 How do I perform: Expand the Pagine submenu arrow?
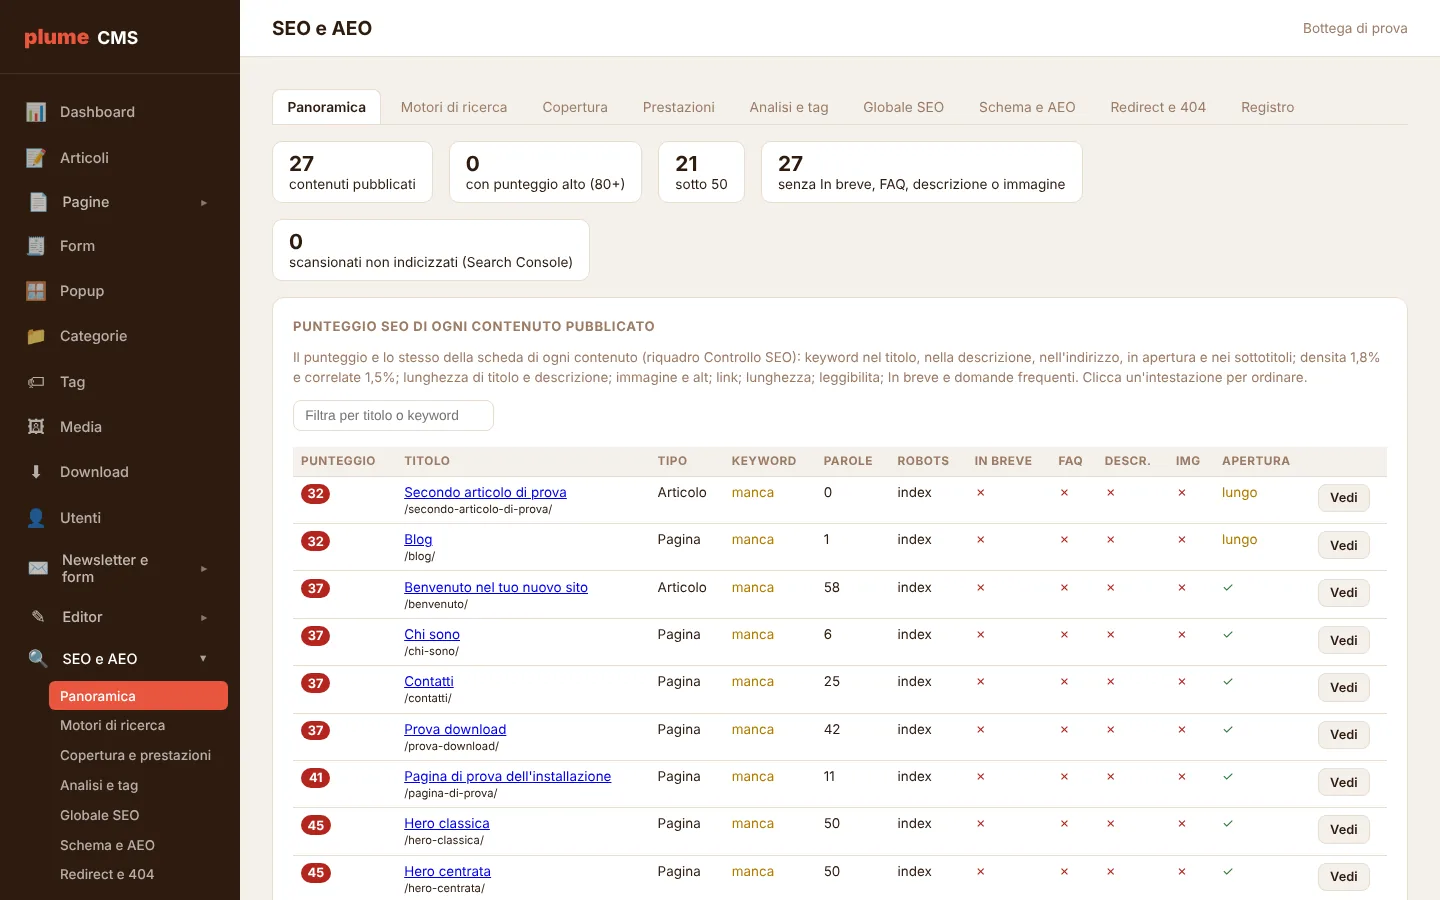click(204, 203)
